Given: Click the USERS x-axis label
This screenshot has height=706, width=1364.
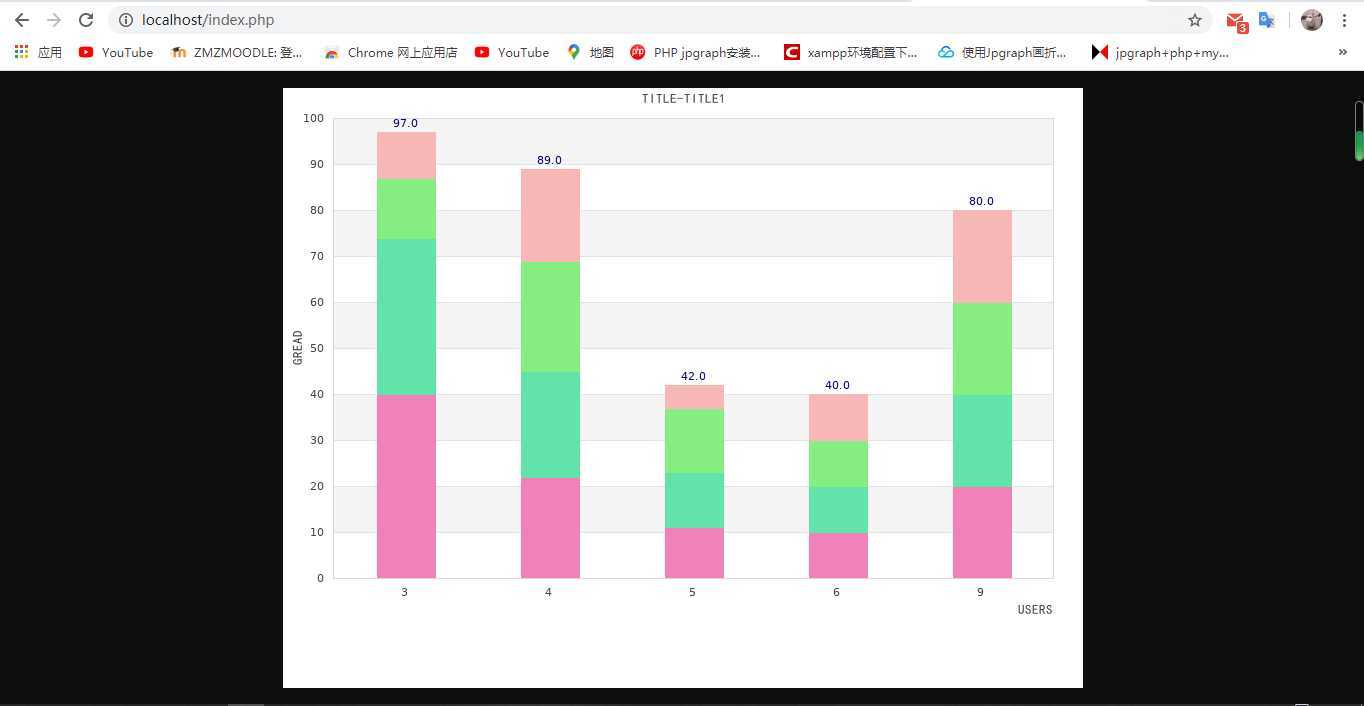Looking at the screenshot, I should click(1035, 609).
